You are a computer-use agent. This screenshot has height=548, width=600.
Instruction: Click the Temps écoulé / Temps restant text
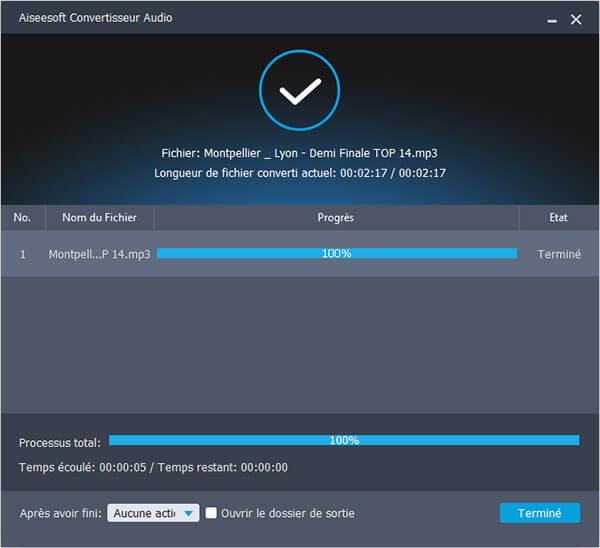pos(153,467)
